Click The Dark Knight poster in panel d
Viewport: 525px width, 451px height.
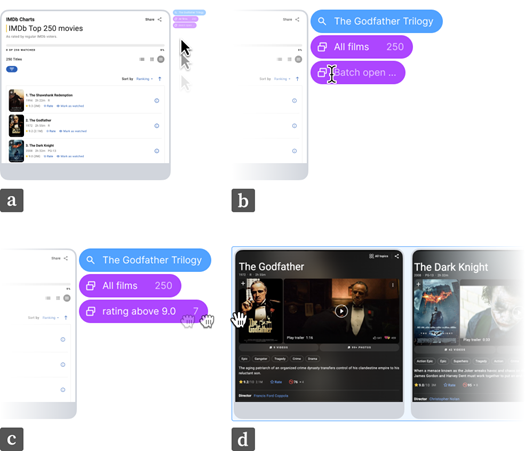click(436, 312)
